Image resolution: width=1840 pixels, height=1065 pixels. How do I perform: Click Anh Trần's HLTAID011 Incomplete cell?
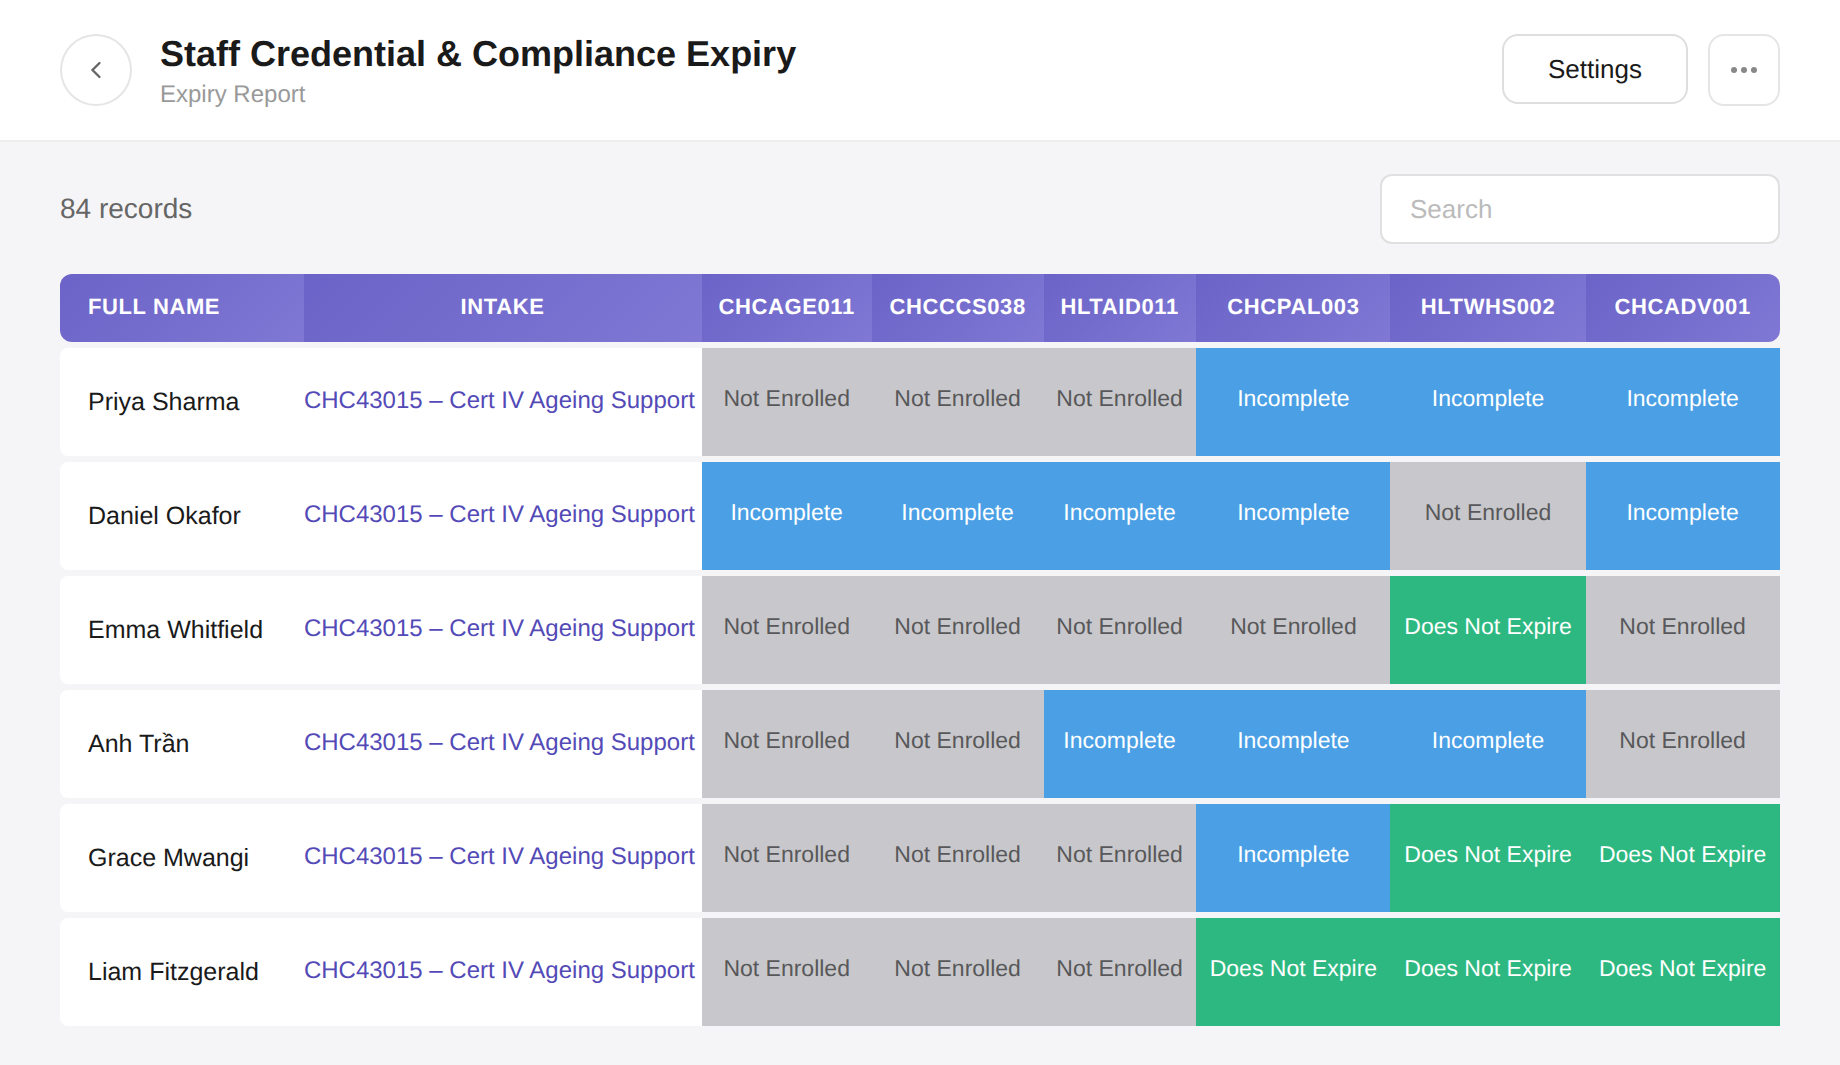pyautogui.click(x=1119, y=744)
